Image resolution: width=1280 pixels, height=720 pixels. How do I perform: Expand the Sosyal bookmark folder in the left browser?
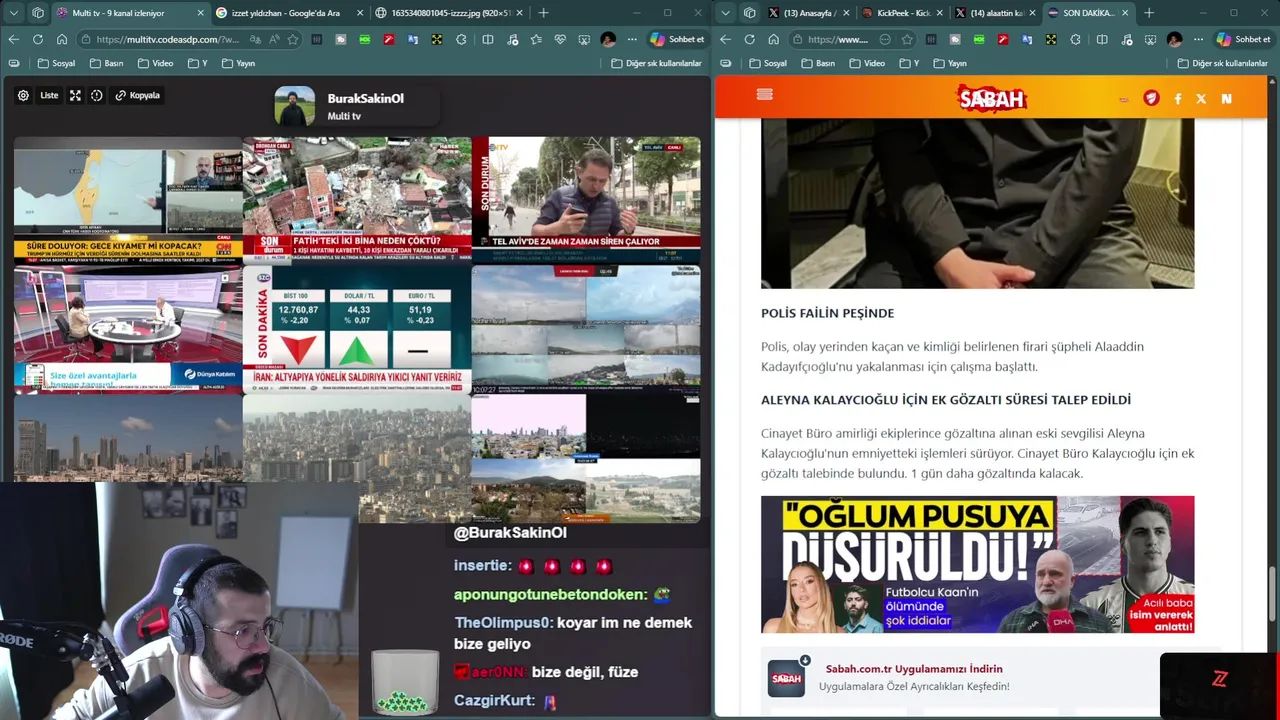coord(57,63)
